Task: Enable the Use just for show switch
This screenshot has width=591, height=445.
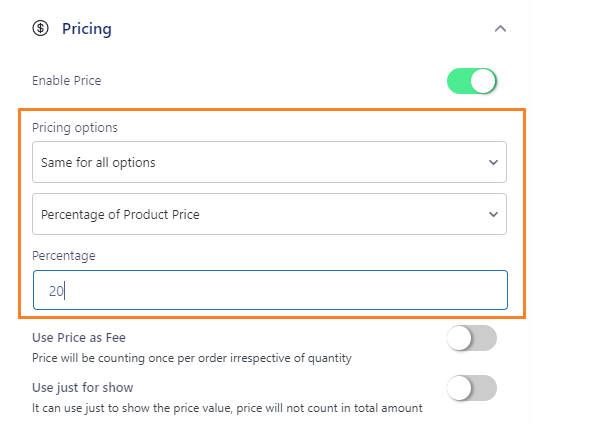Action: tap(472, 388)
